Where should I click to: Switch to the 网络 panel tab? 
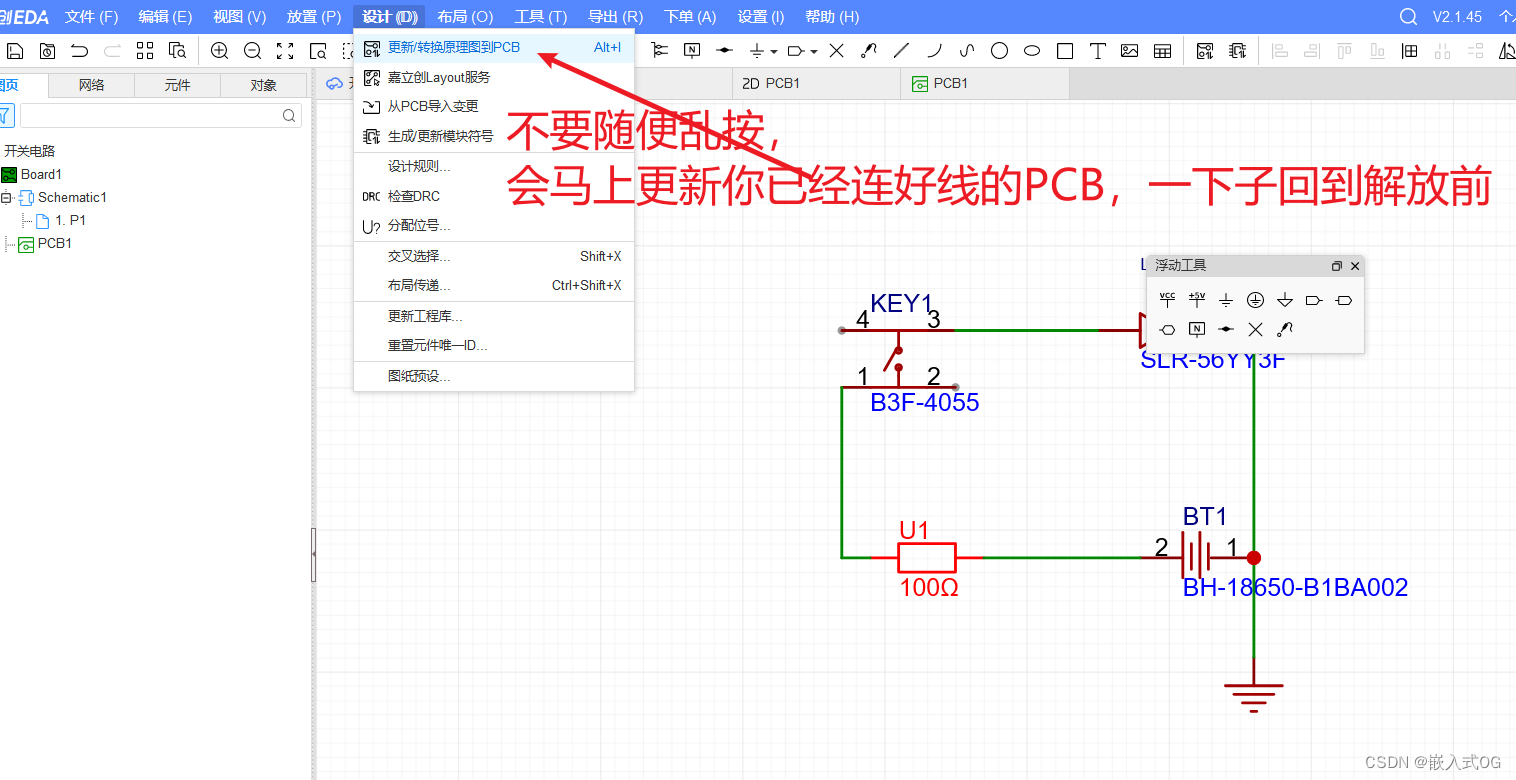tap(92, 85)
